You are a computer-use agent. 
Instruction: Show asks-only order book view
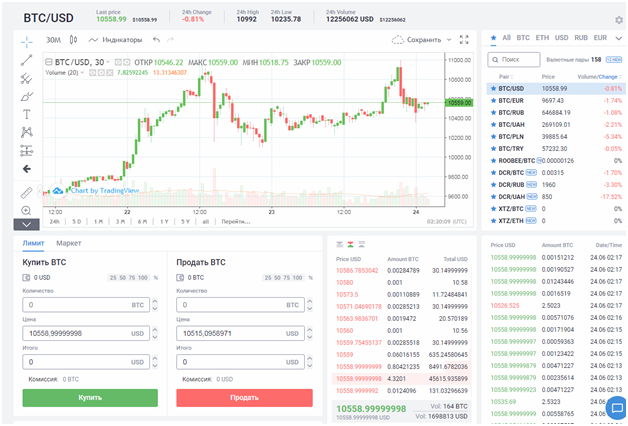pos(340,244)
